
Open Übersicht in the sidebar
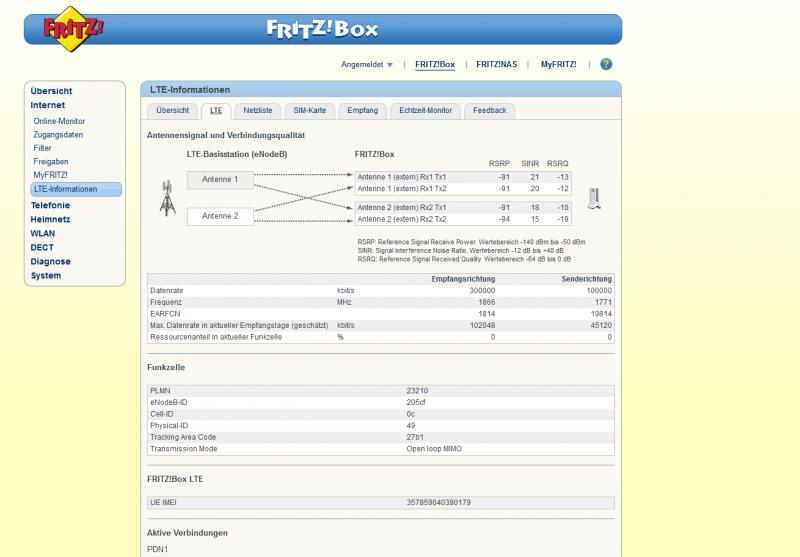(51, 91)
